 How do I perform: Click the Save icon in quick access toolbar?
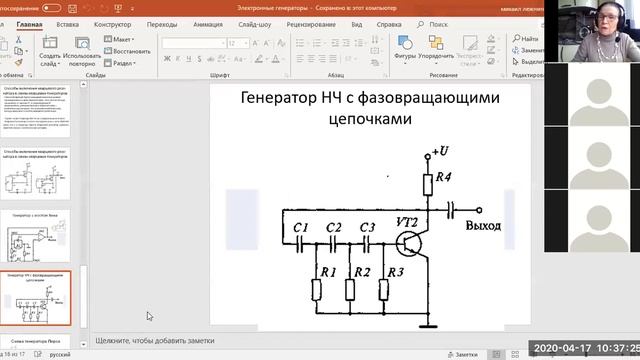[x=72, y=8]
